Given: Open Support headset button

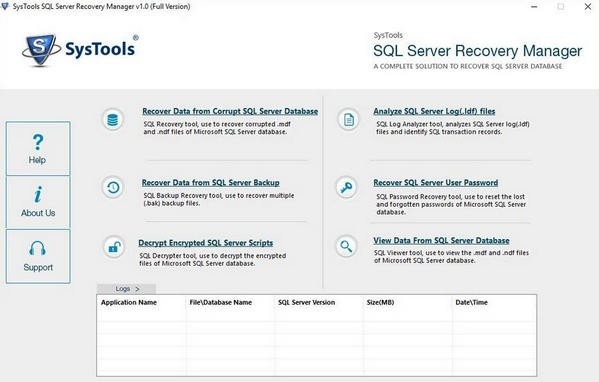Looking at the screenshot, I should 38,256.
